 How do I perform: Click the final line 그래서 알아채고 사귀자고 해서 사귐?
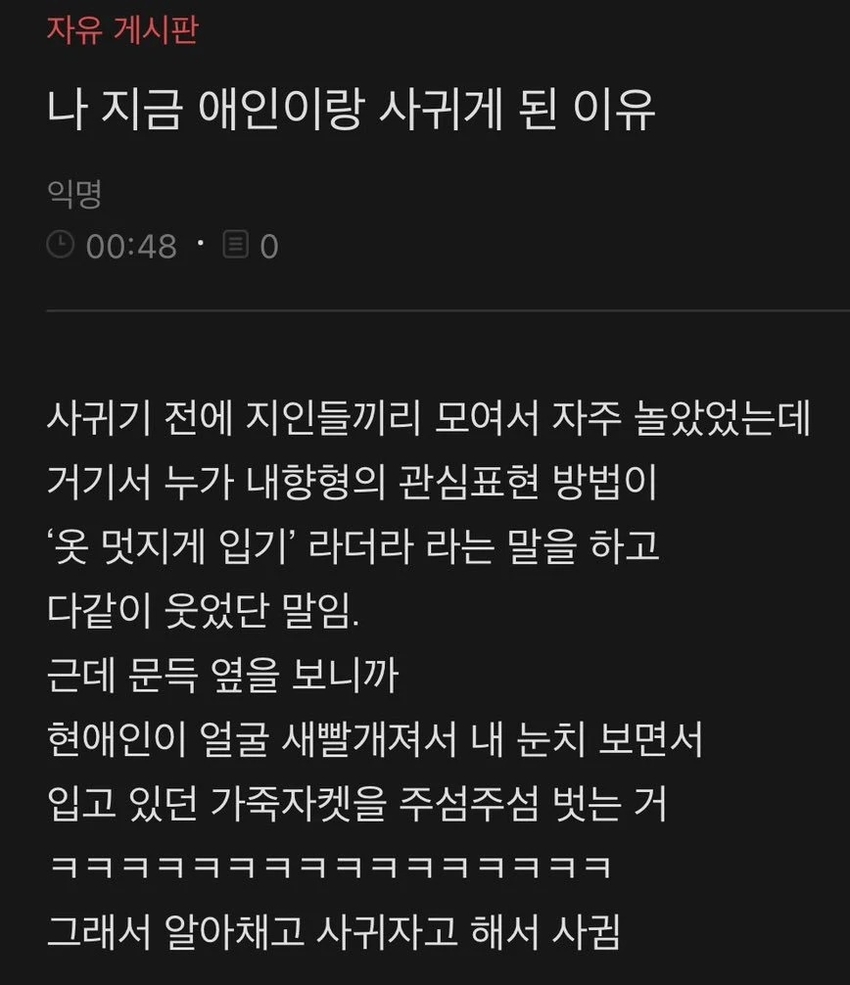(x=334, y=931)
